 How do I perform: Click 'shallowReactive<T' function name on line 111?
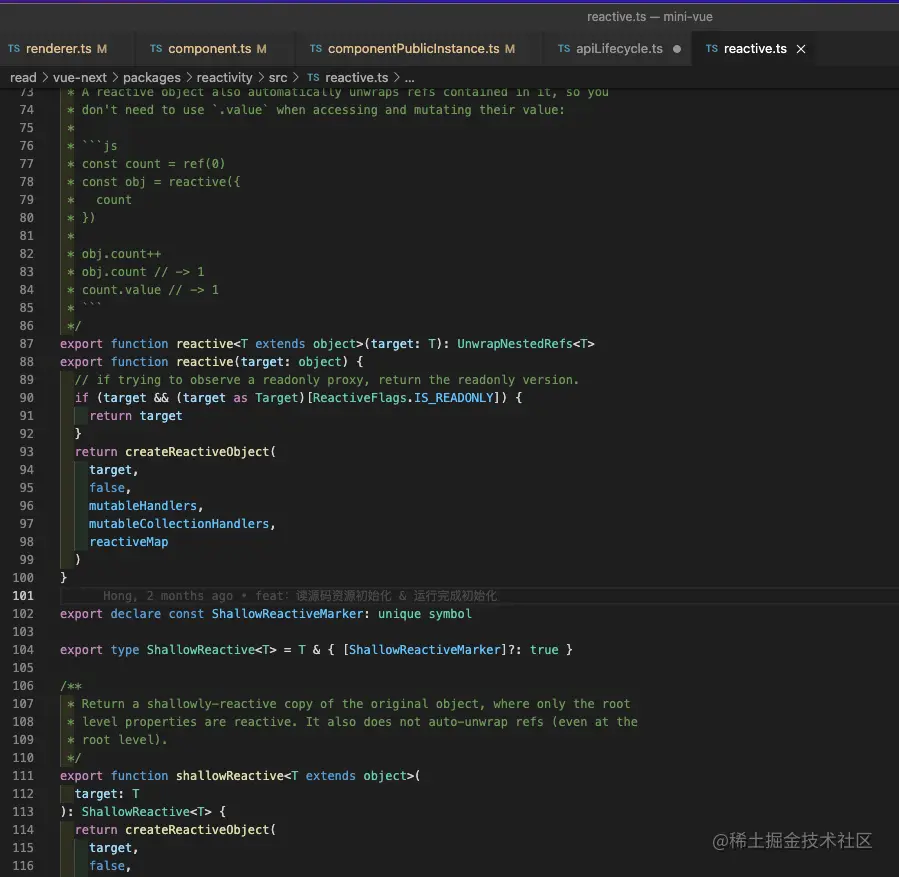point(237,776)
